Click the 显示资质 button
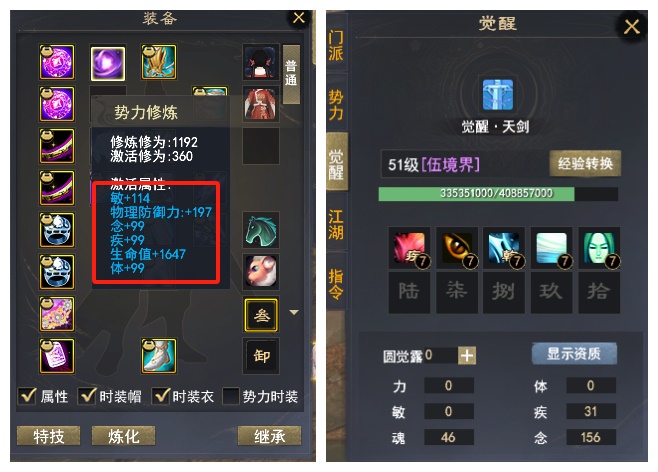 pyautogui.click(x=574, y=354)
